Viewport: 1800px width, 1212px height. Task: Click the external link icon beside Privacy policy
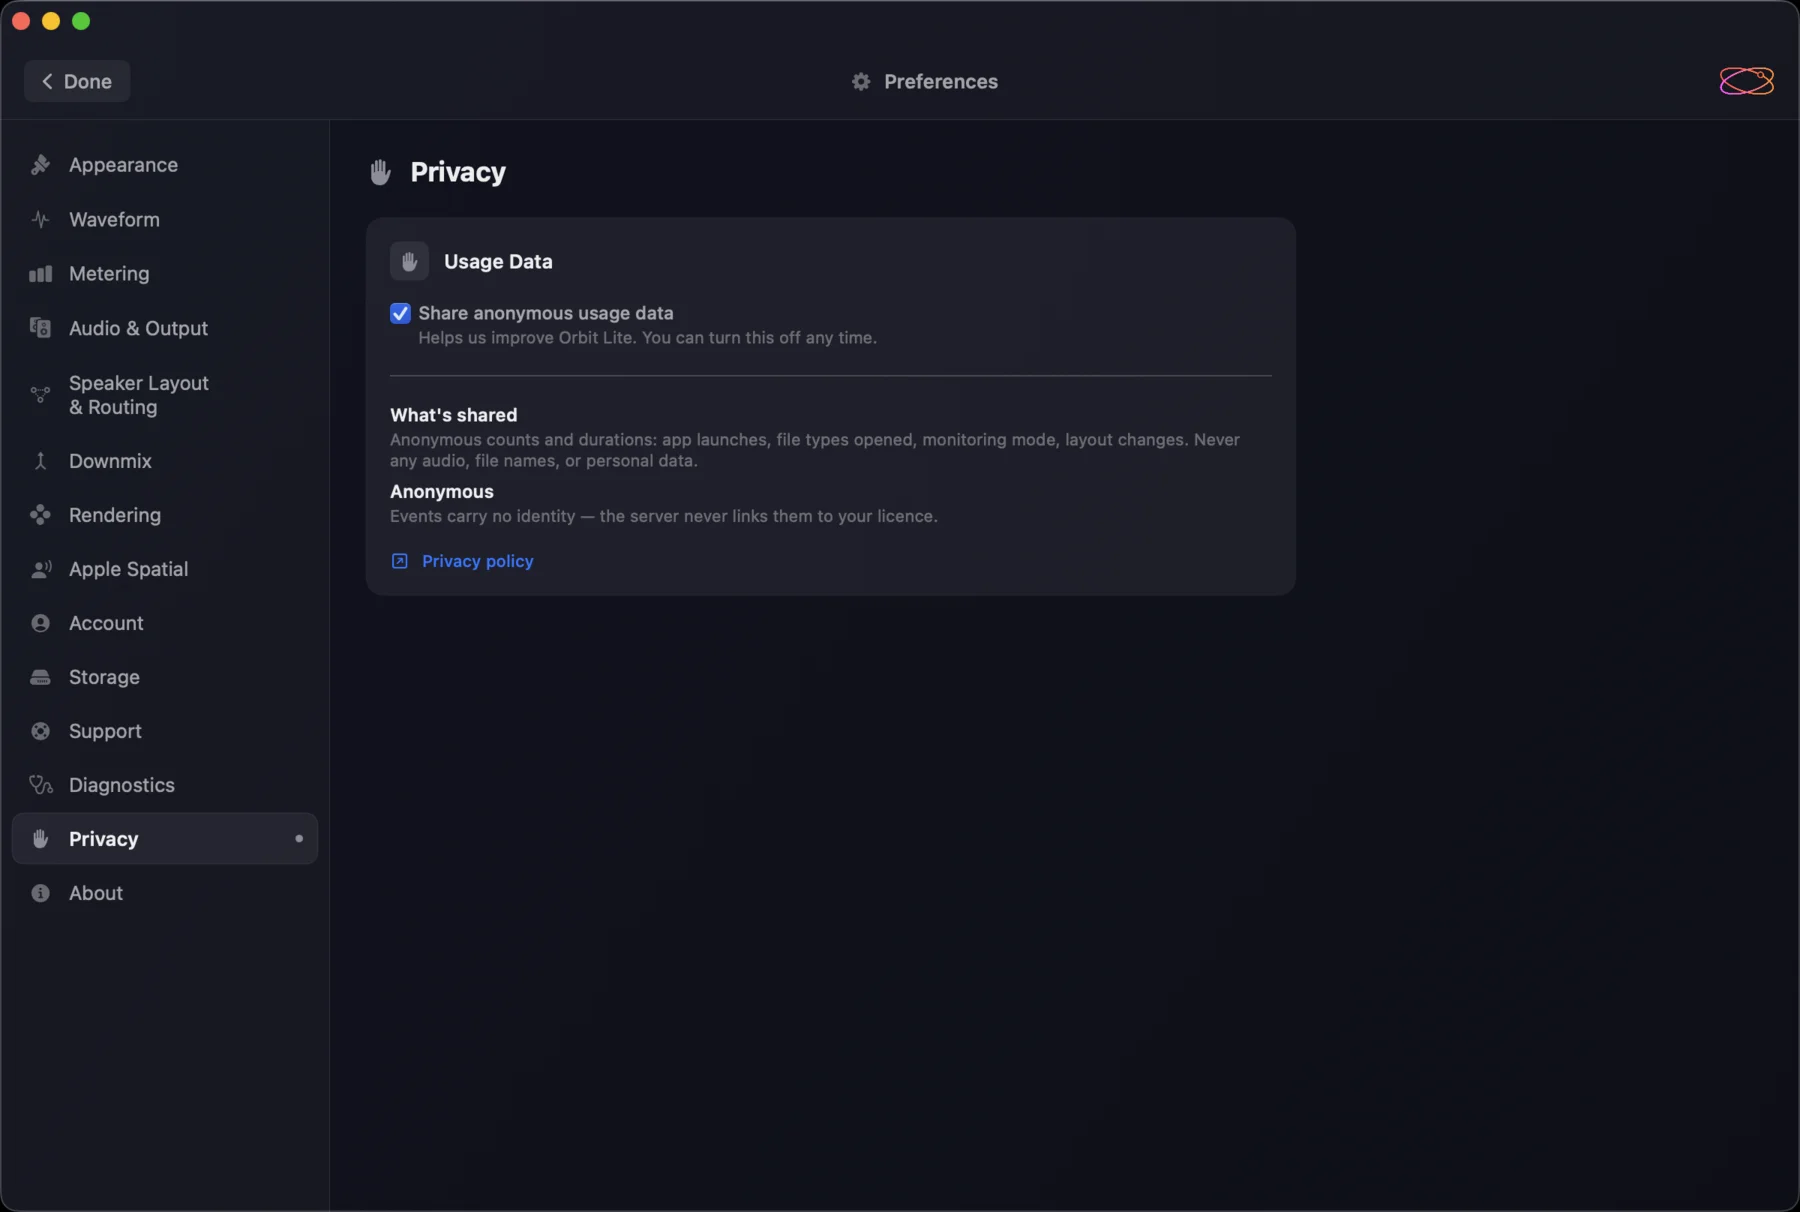399,561
